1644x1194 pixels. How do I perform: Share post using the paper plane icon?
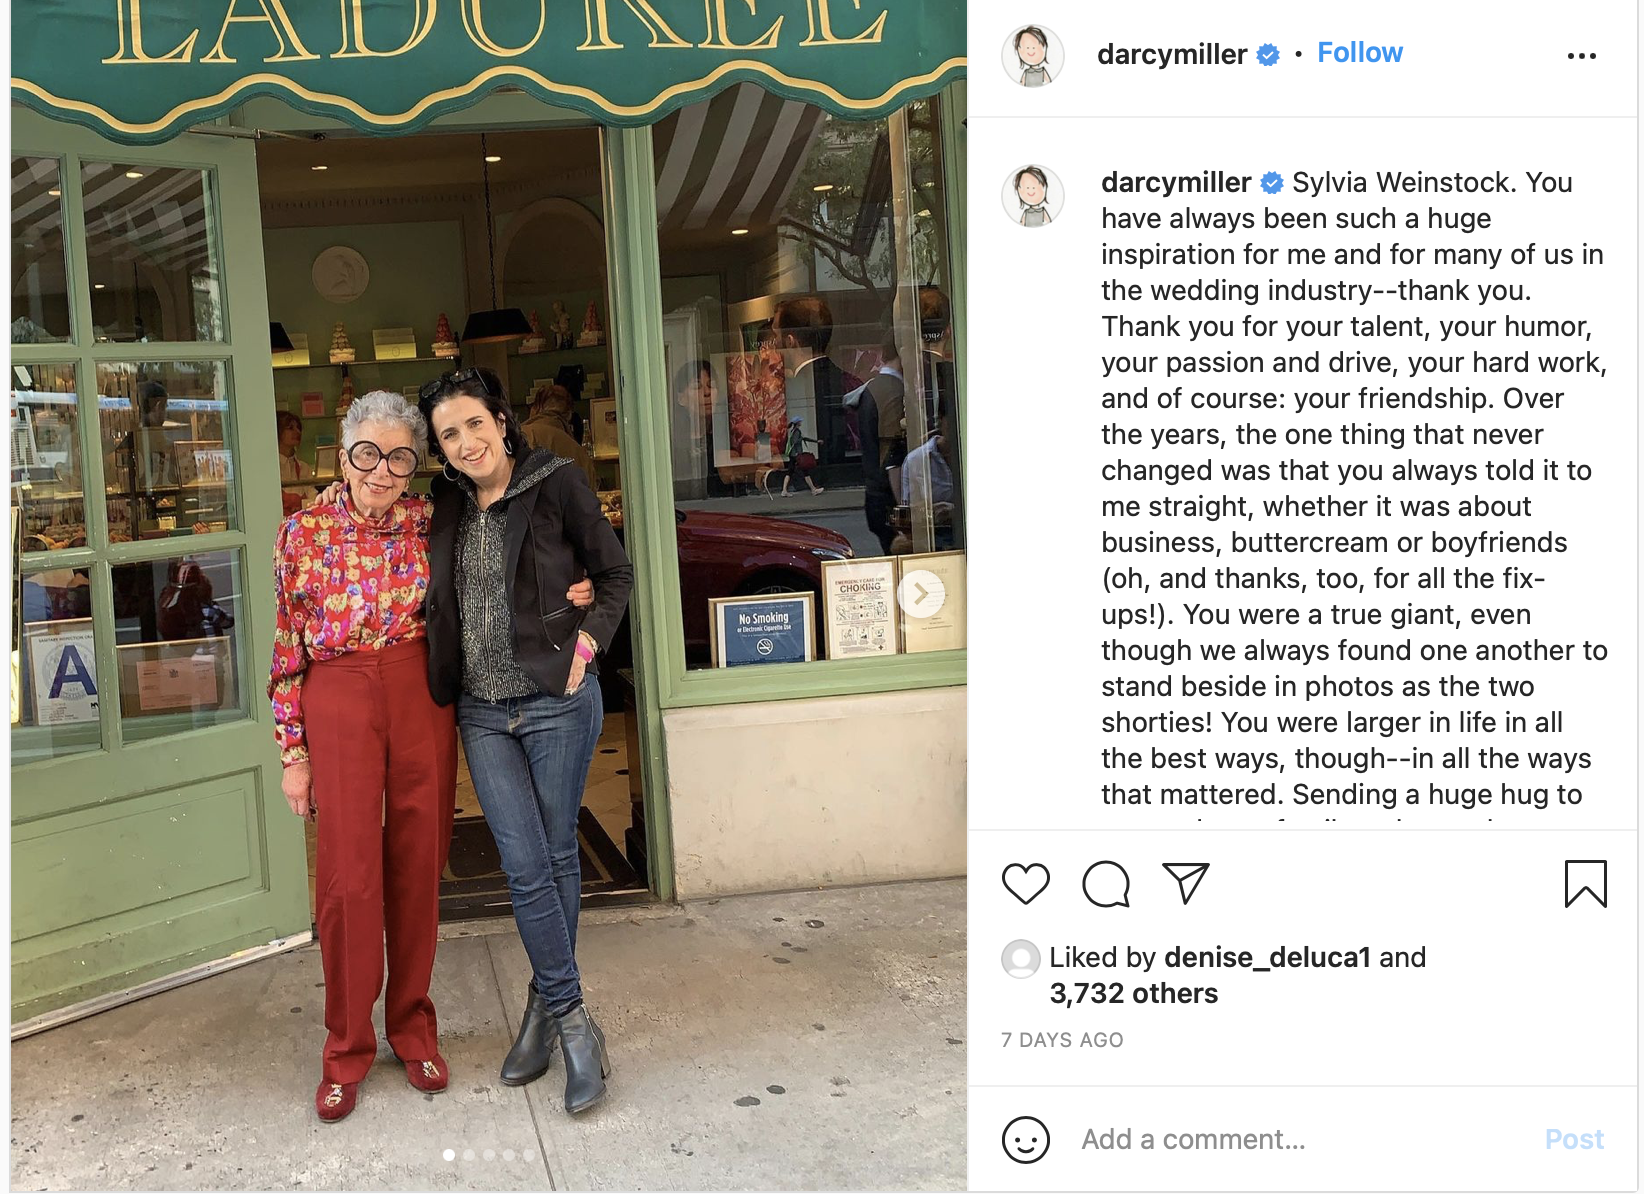pos(1186,883)
